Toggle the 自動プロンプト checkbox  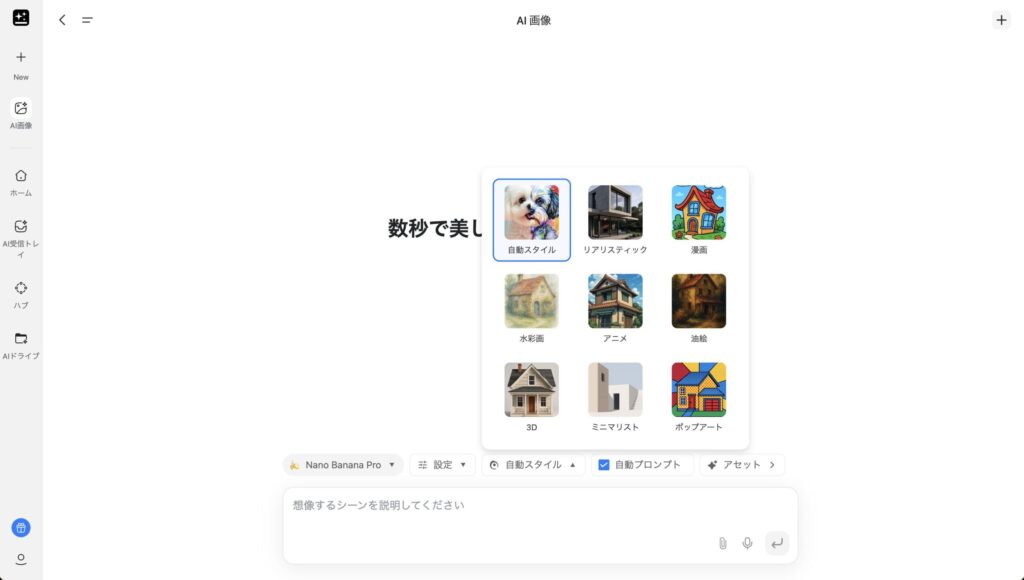coord(603,465)
